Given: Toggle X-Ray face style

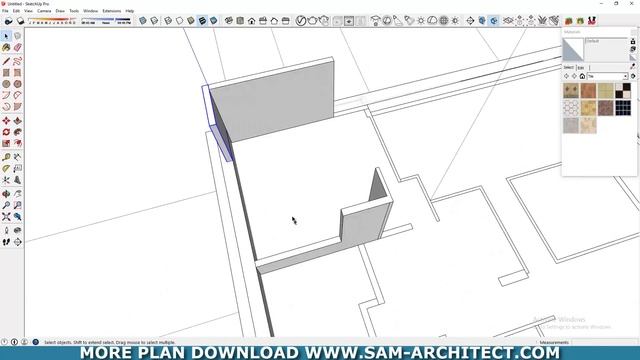Looking at the screenshot, I should coord(143,20).
